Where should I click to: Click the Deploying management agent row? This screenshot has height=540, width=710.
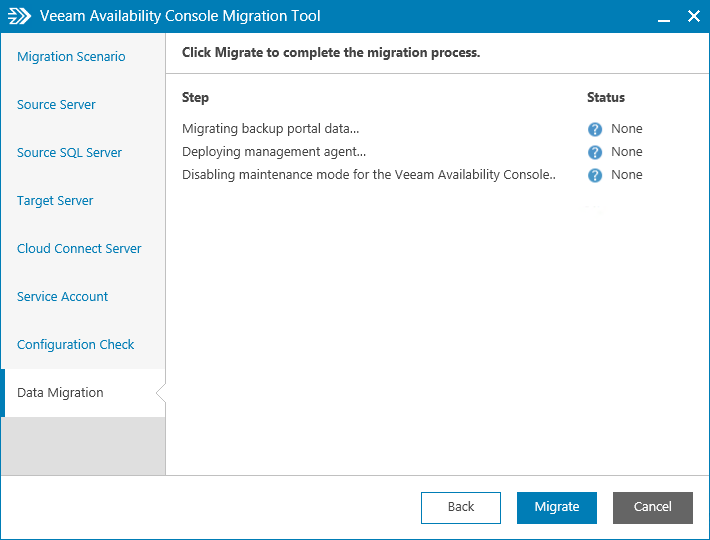pyautogui.click(x=274, y=152)
